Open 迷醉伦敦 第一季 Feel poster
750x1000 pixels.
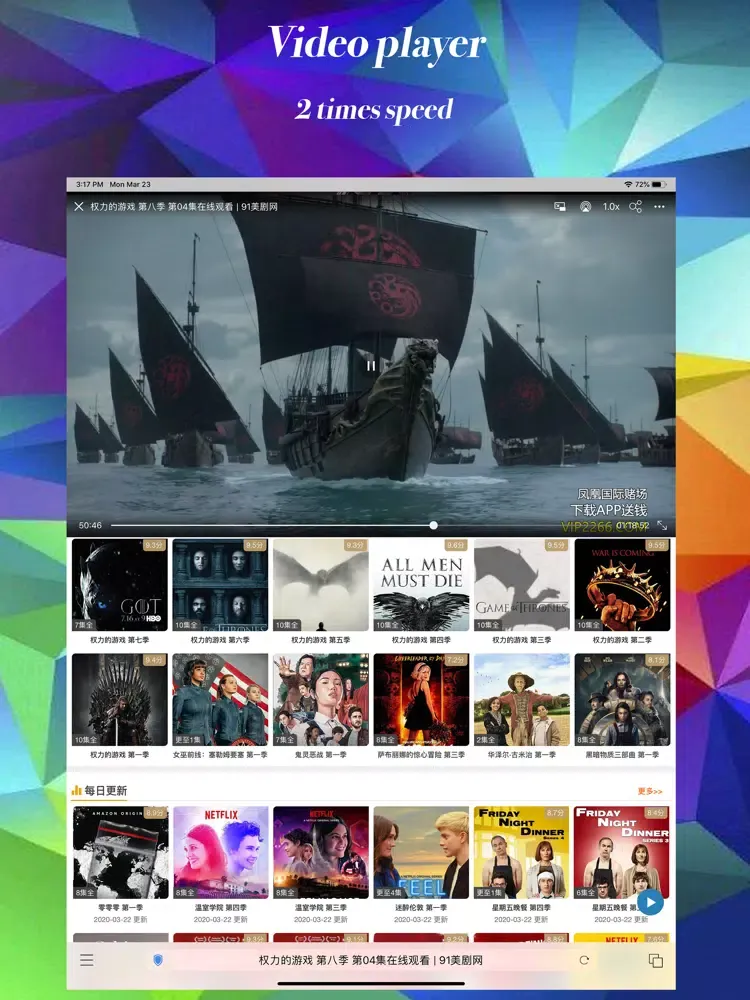pos(421,853)
